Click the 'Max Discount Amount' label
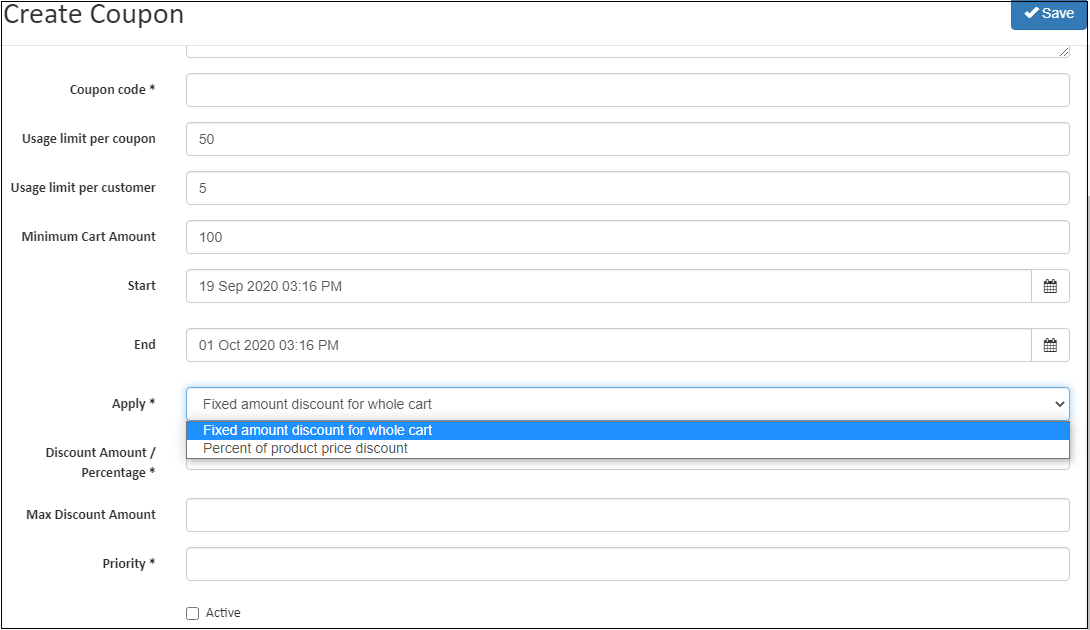Viewport: 1090px width, 630px height. [91, 515]
